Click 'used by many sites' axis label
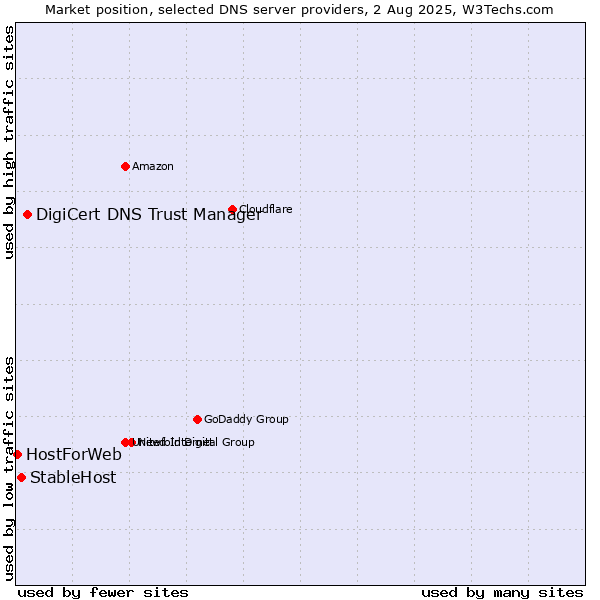 [502, 593]
